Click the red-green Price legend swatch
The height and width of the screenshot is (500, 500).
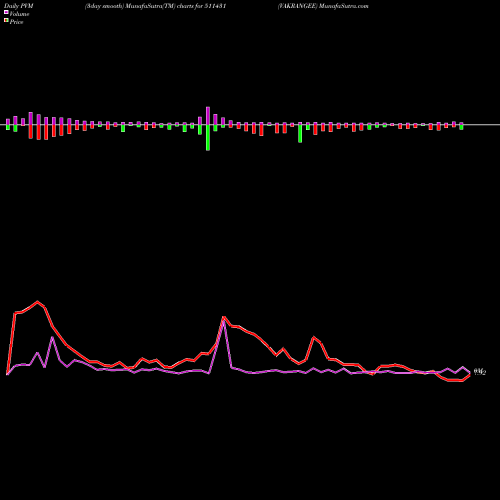6,20
